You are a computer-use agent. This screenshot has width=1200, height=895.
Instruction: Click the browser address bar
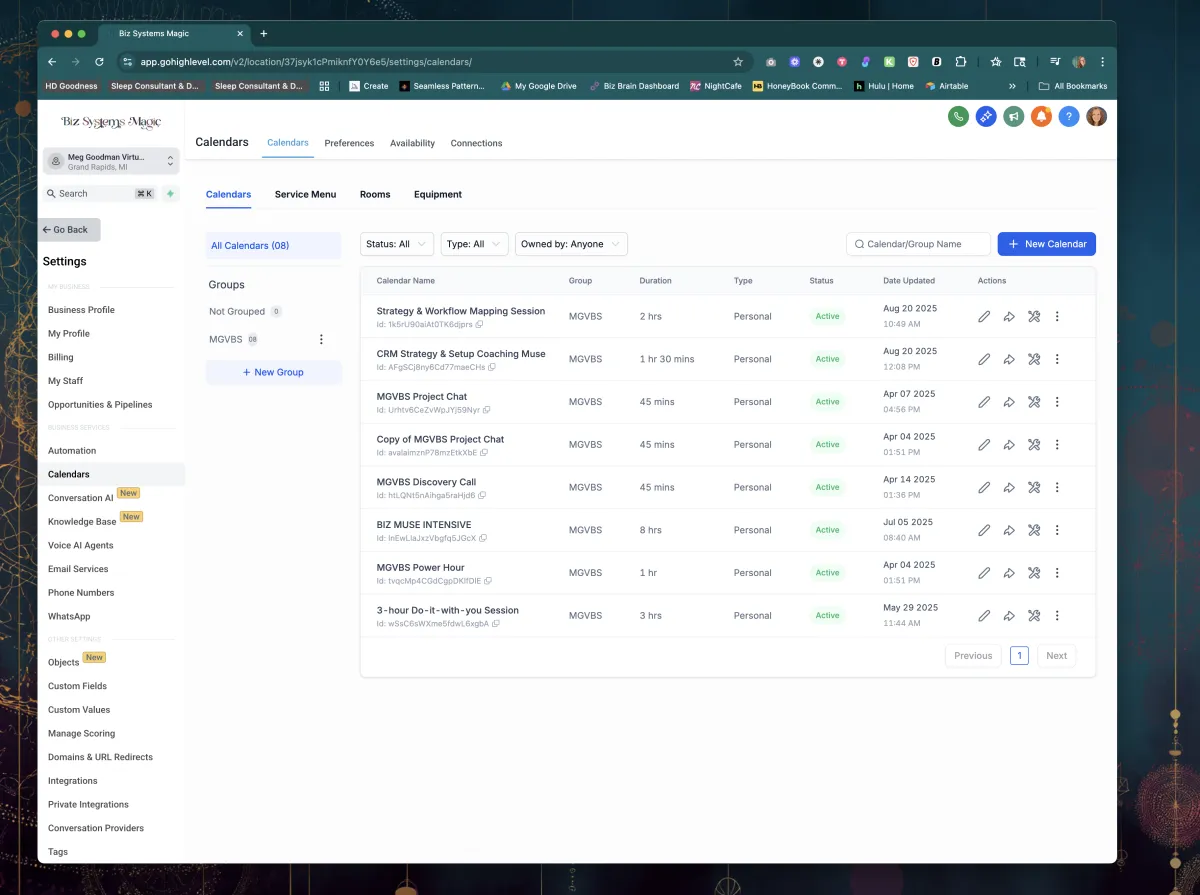[430, 62]
